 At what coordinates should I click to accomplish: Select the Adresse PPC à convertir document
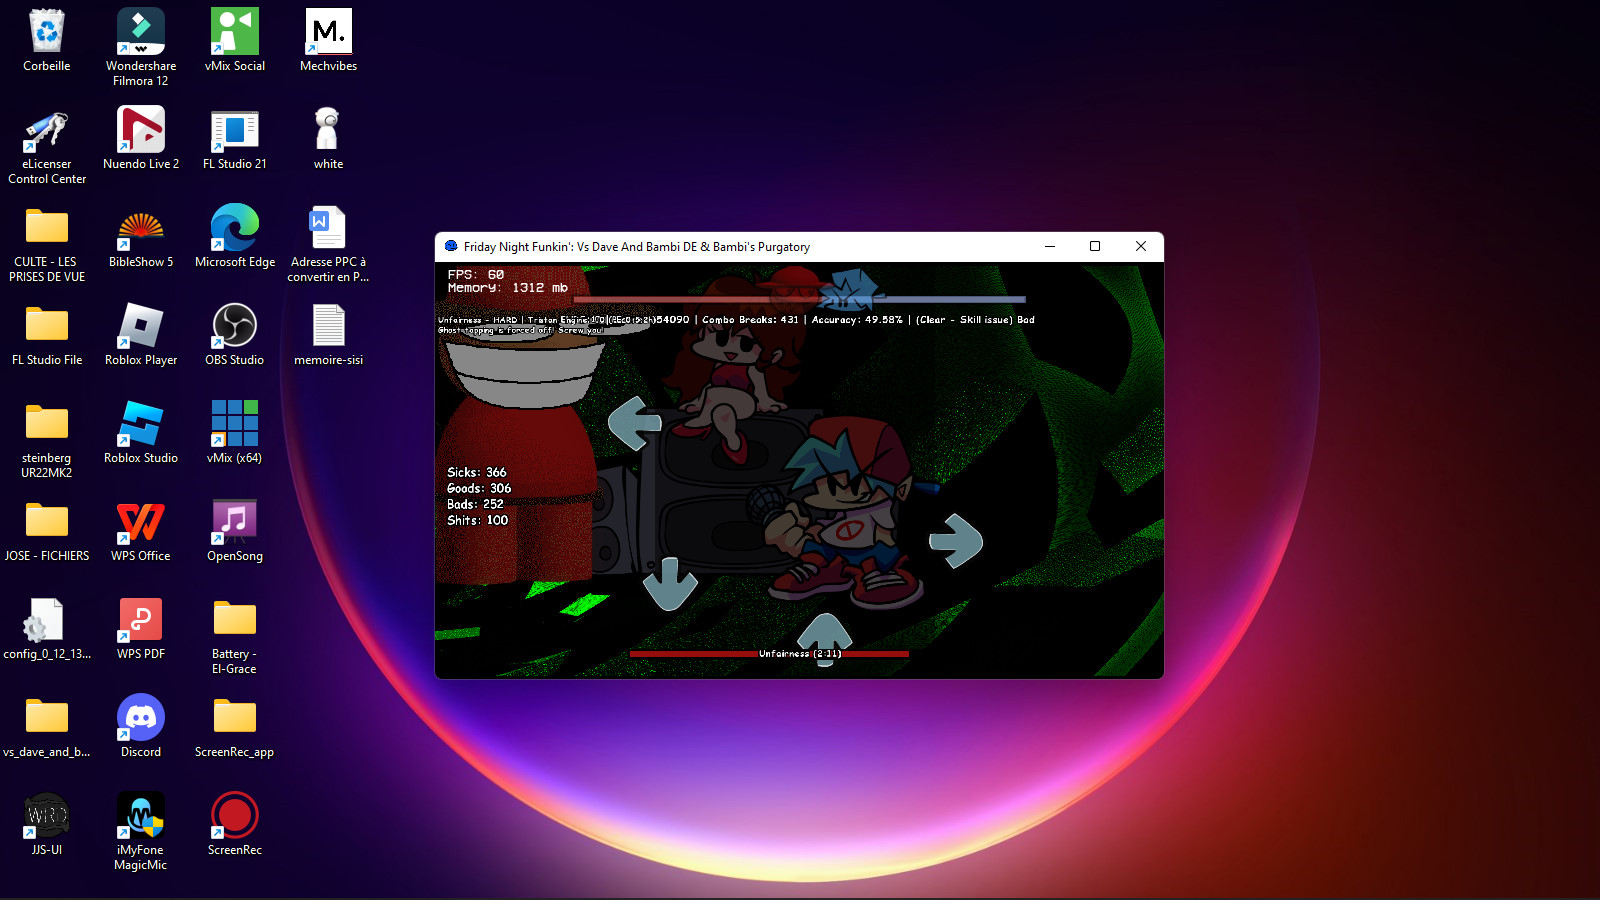coord(329,245)
